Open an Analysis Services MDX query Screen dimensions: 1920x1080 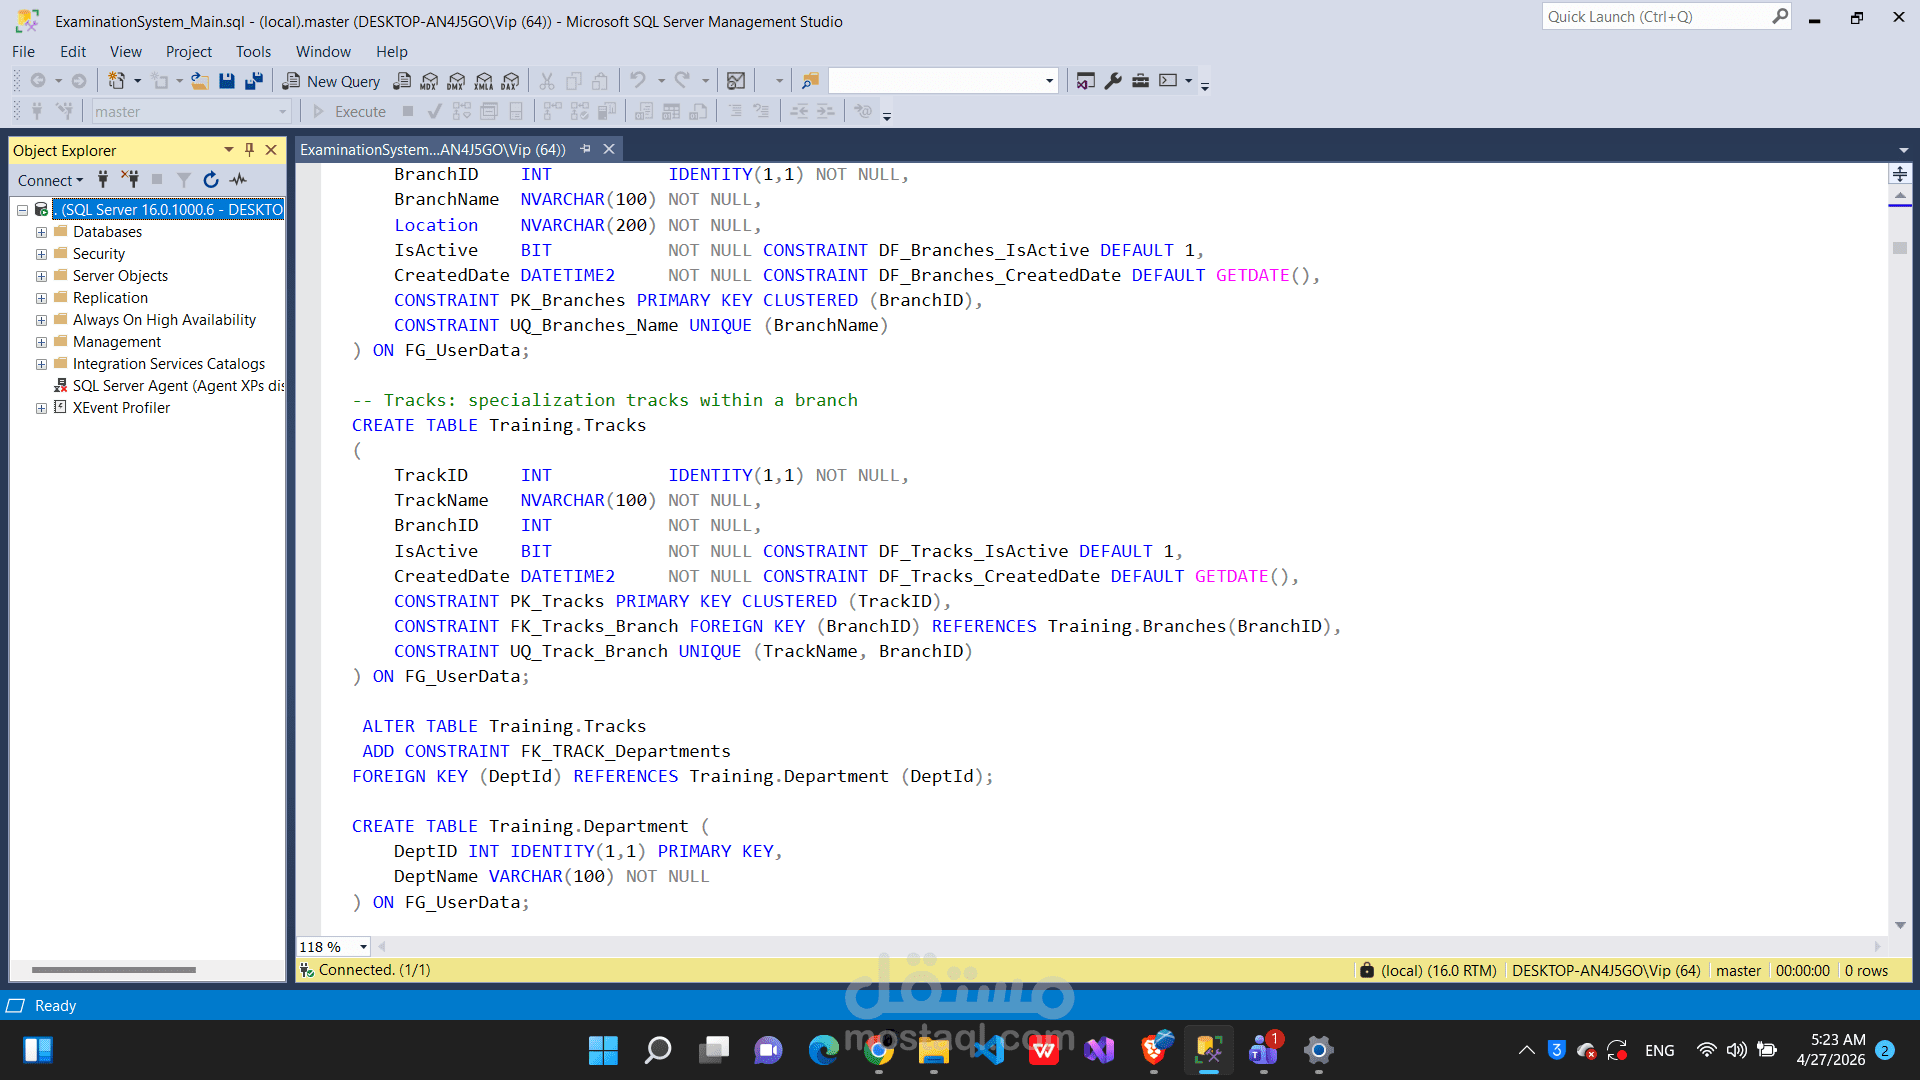click(429, 81)
